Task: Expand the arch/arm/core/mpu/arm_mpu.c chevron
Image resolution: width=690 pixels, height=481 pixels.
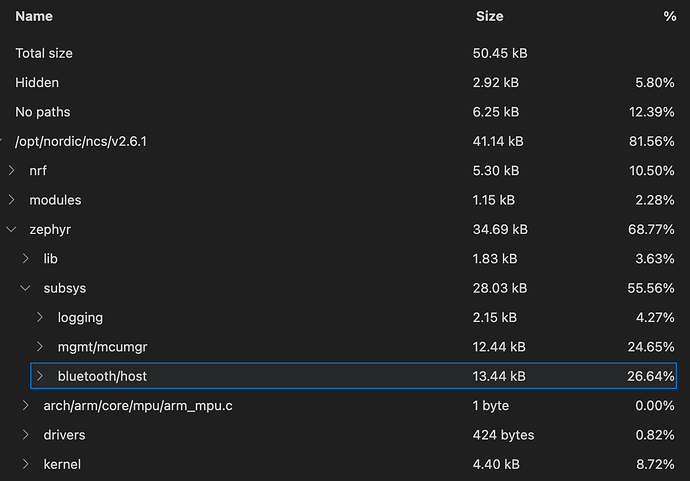Action: [26, 405]
